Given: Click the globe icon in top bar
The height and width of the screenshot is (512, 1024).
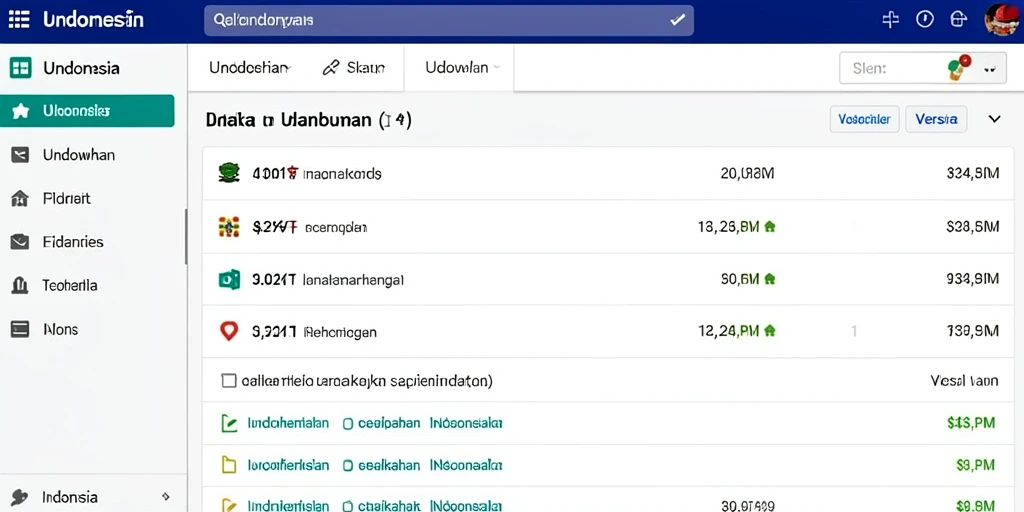Looking at the screenshot, I should pyautogui.click(x=958, y=20).
